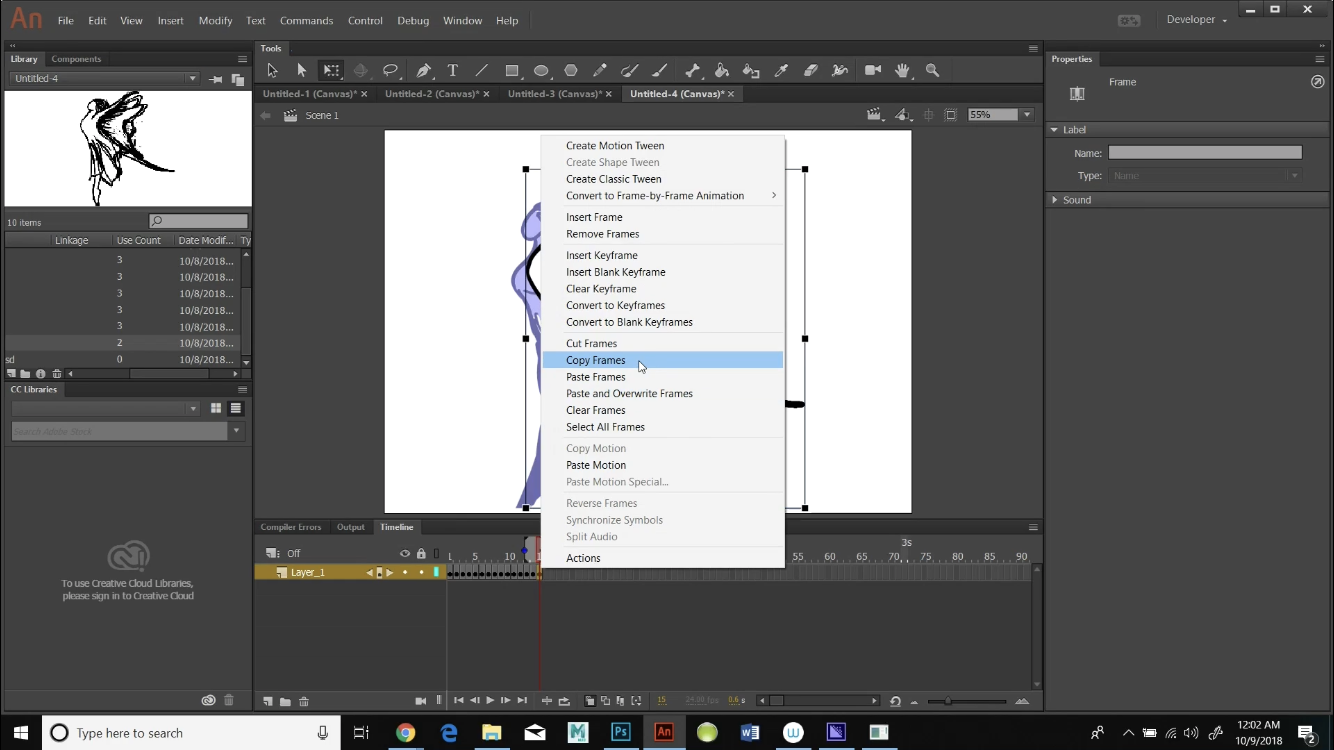Screen dimensions: 1334x750
Task: Select the Bone tool
Action: (691, 70)
